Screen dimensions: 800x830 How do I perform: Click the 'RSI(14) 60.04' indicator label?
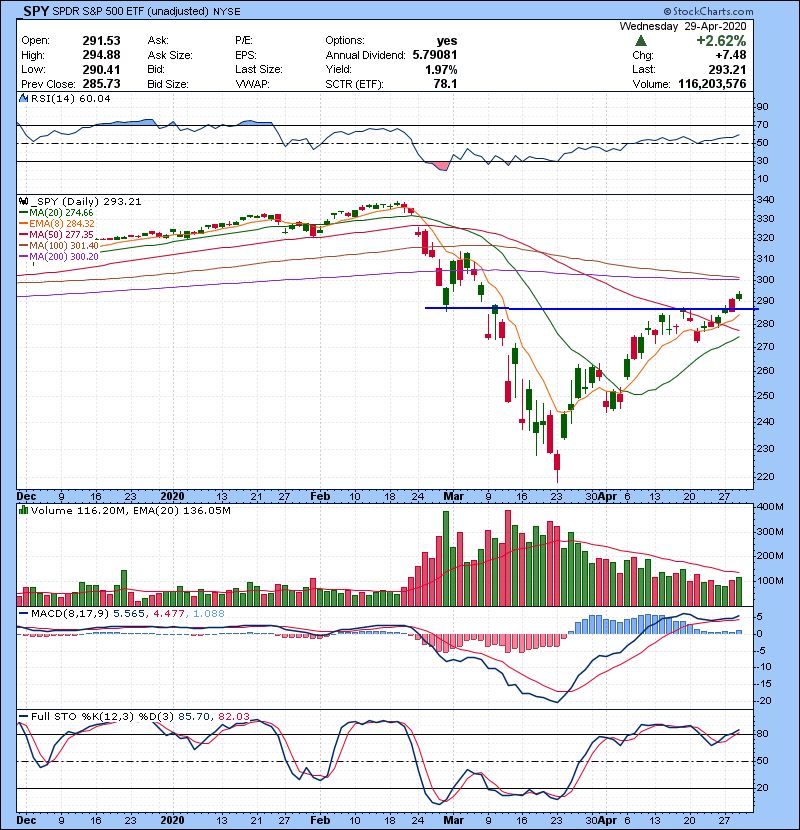tap(71, 98)
